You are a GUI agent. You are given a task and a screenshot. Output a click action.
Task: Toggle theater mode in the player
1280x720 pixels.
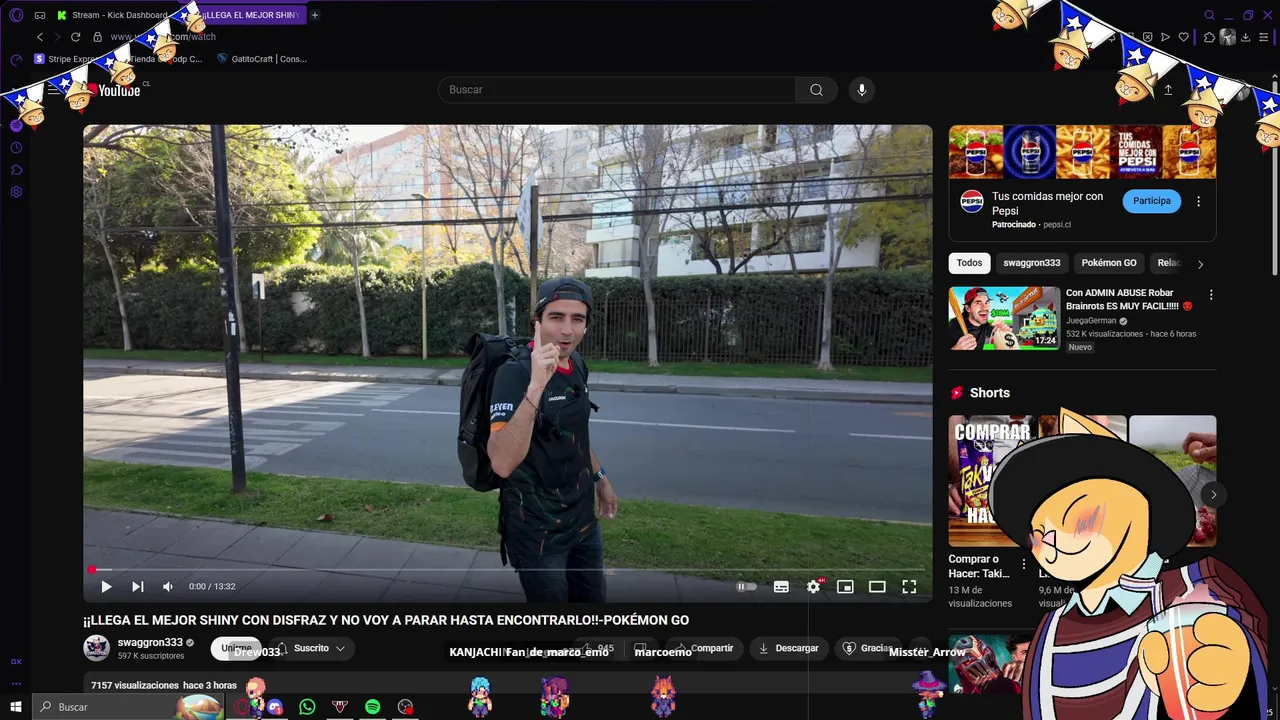click(x=877, y=587)
